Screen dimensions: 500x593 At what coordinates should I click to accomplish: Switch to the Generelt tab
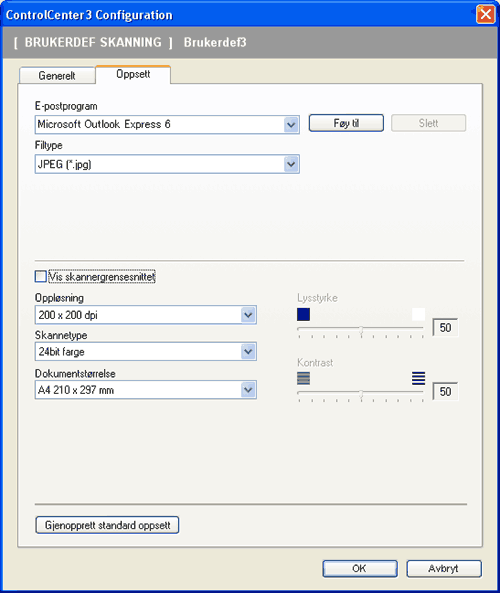[57, 75]
